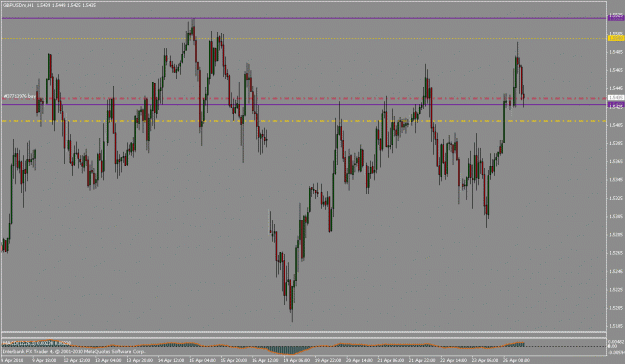Click the '12 Apr 12:00' time axis label
This screenshot has height=364, width=625.
click(77, 360)
